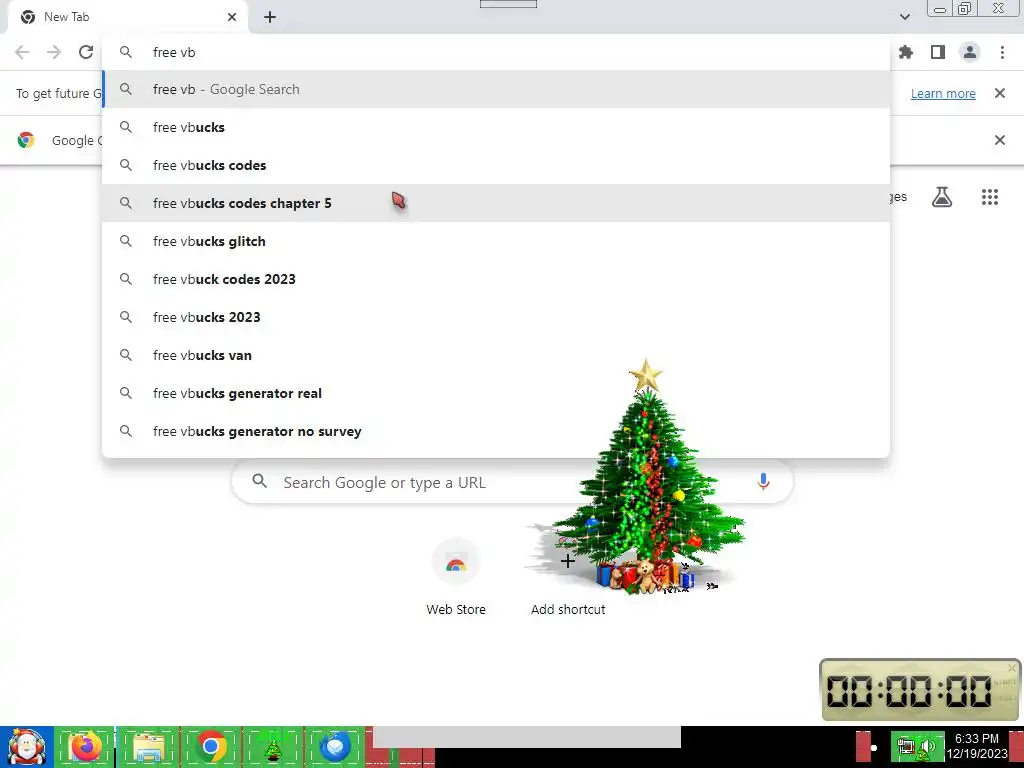Click the 00:00:00 timer display
This screenshot has width=1024, height=768.
click(x=909, y=692)
